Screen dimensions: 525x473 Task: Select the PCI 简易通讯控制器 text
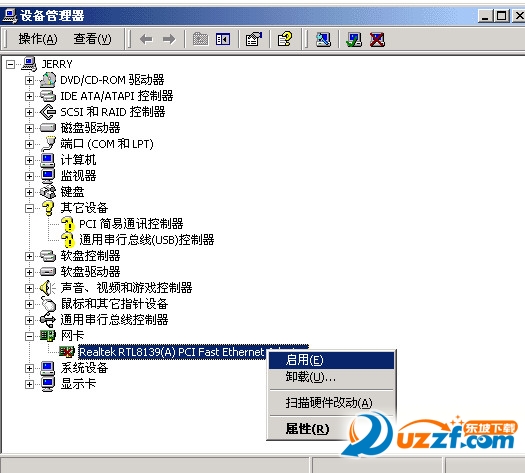point(131,224)
